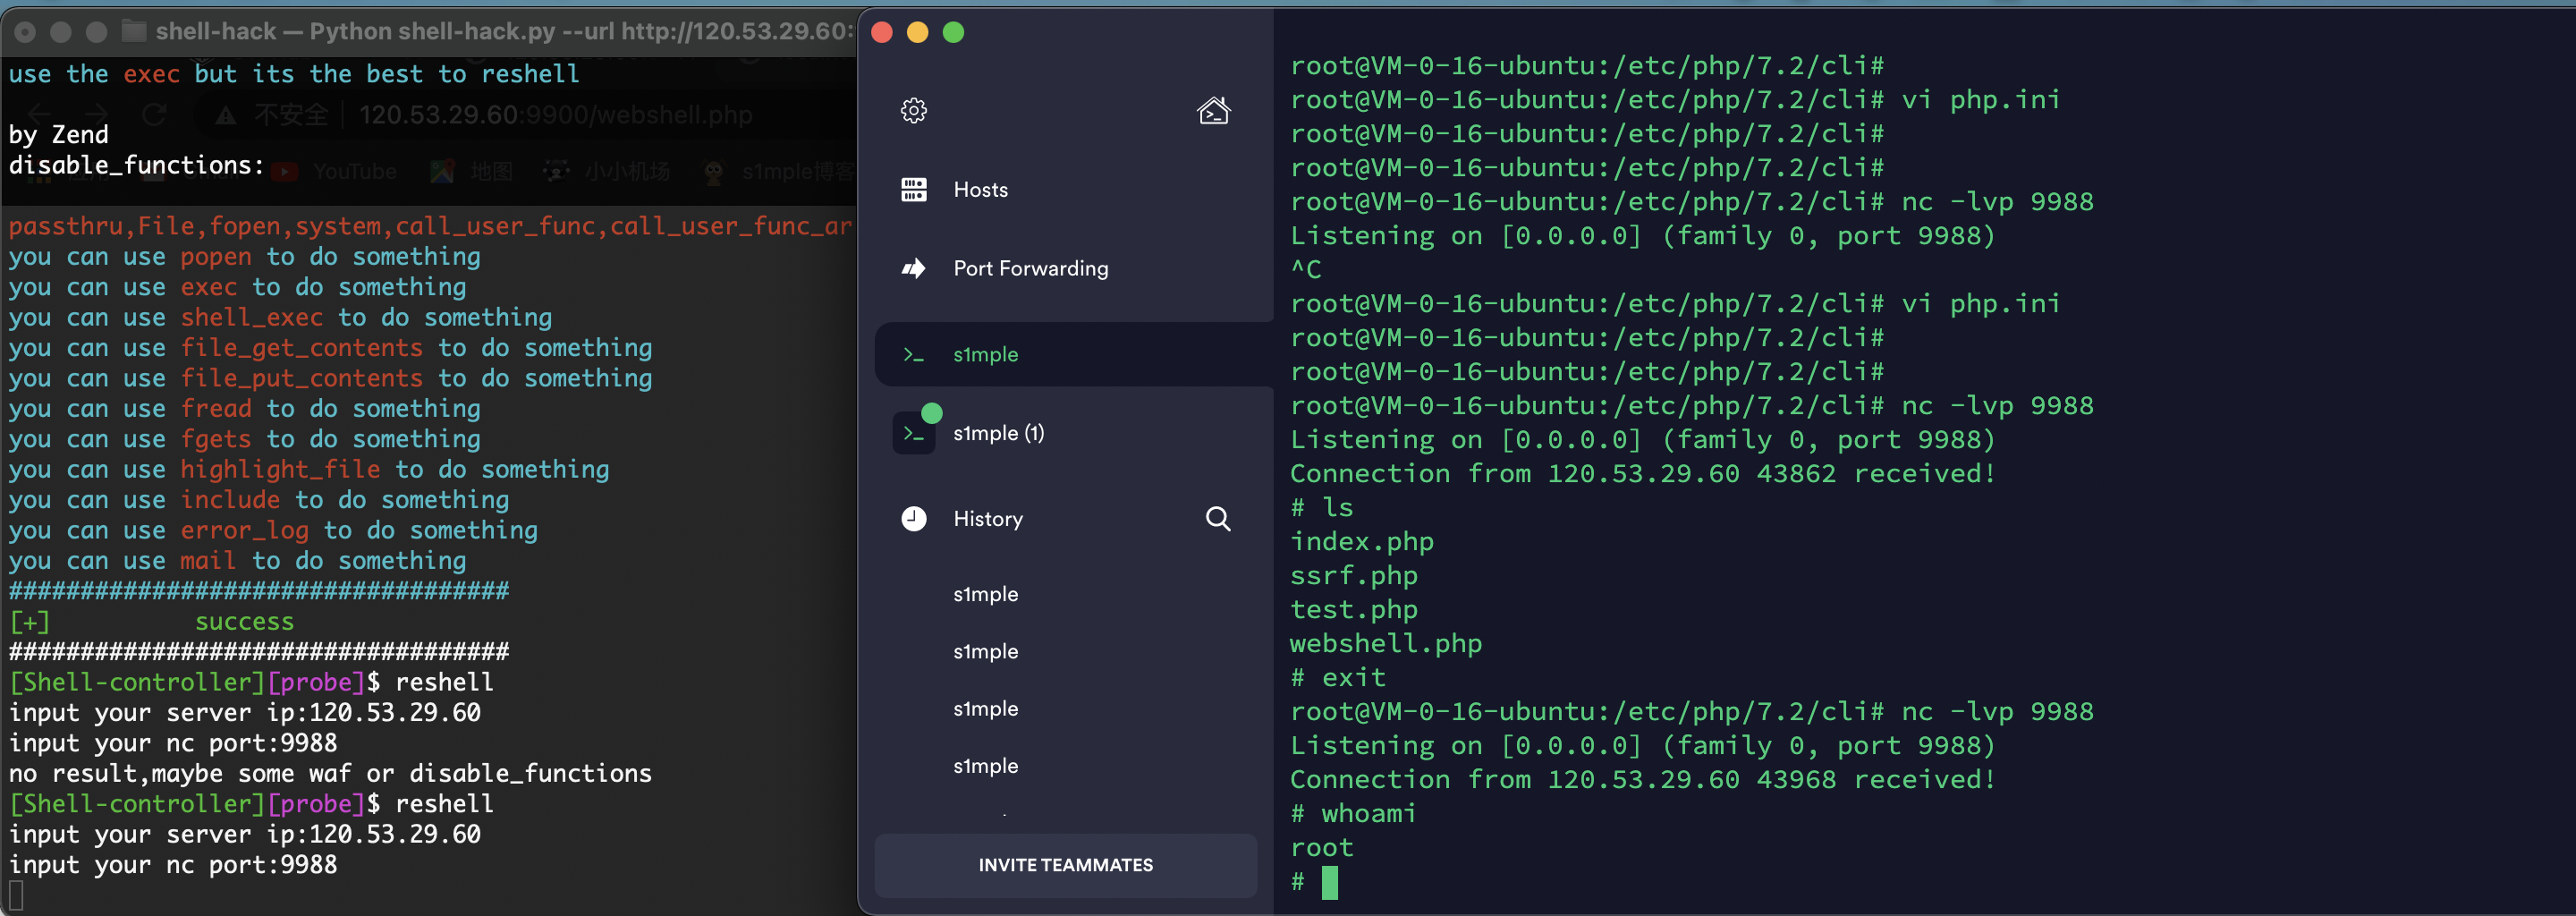
Task: Click the s1mple (1) terminal icon with green dot
Action: 915,432
